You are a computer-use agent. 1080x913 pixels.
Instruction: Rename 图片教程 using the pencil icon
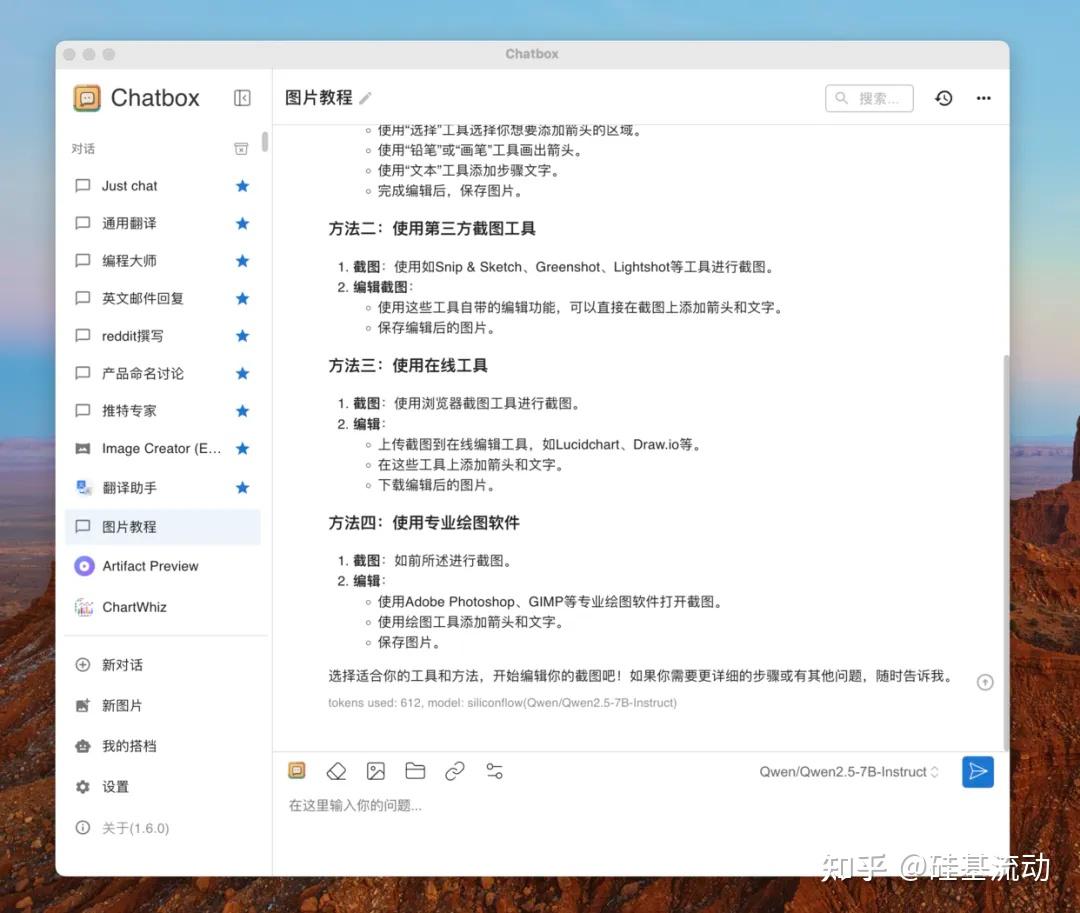click(x=367, y=98)
